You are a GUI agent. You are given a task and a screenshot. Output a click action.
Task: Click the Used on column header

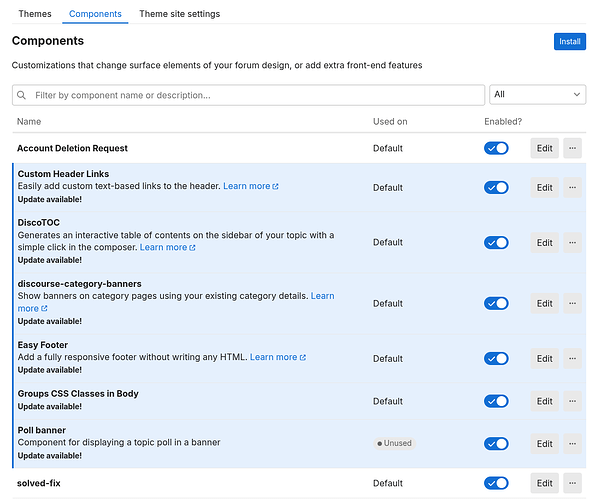pyautogui.click(x=390, y=122)
